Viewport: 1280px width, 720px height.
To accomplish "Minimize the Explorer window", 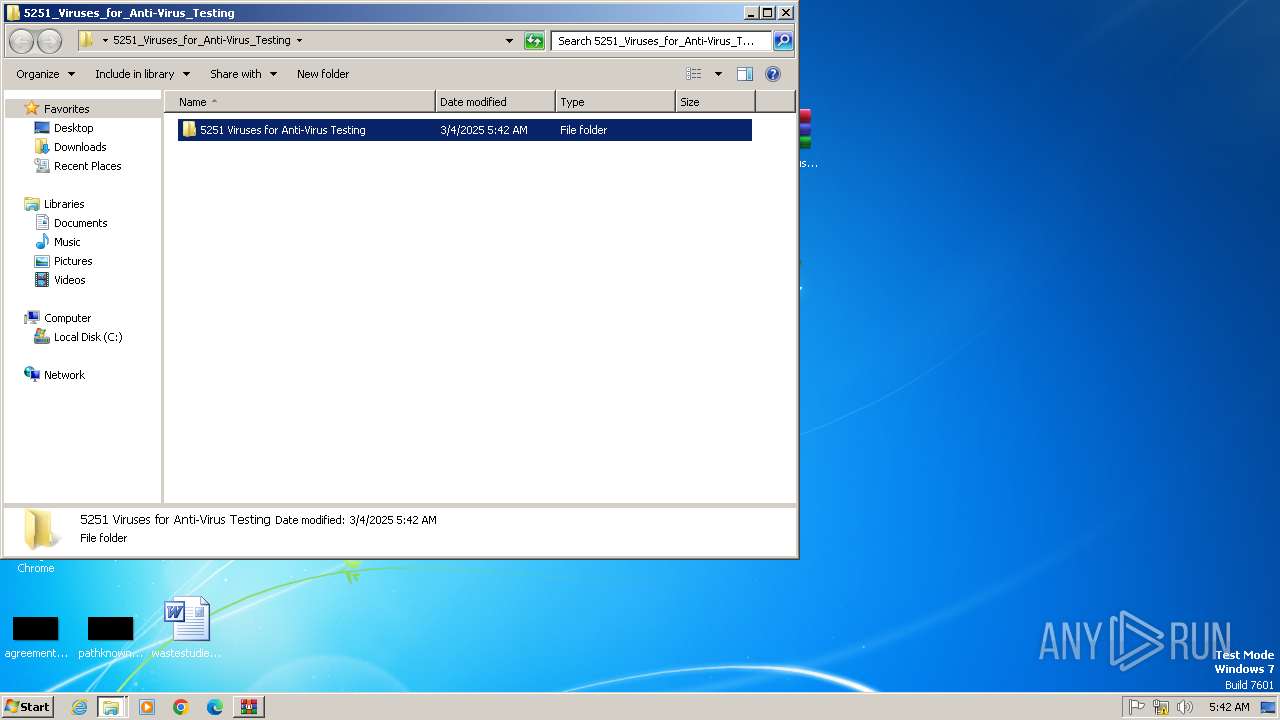I will 752,13.
